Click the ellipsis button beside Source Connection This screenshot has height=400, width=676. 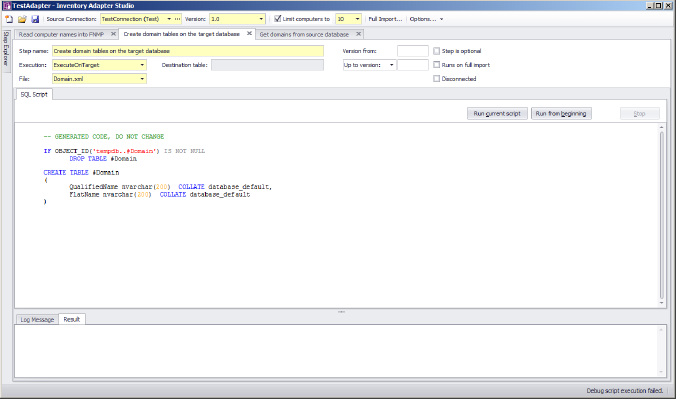tap(178, 18)
